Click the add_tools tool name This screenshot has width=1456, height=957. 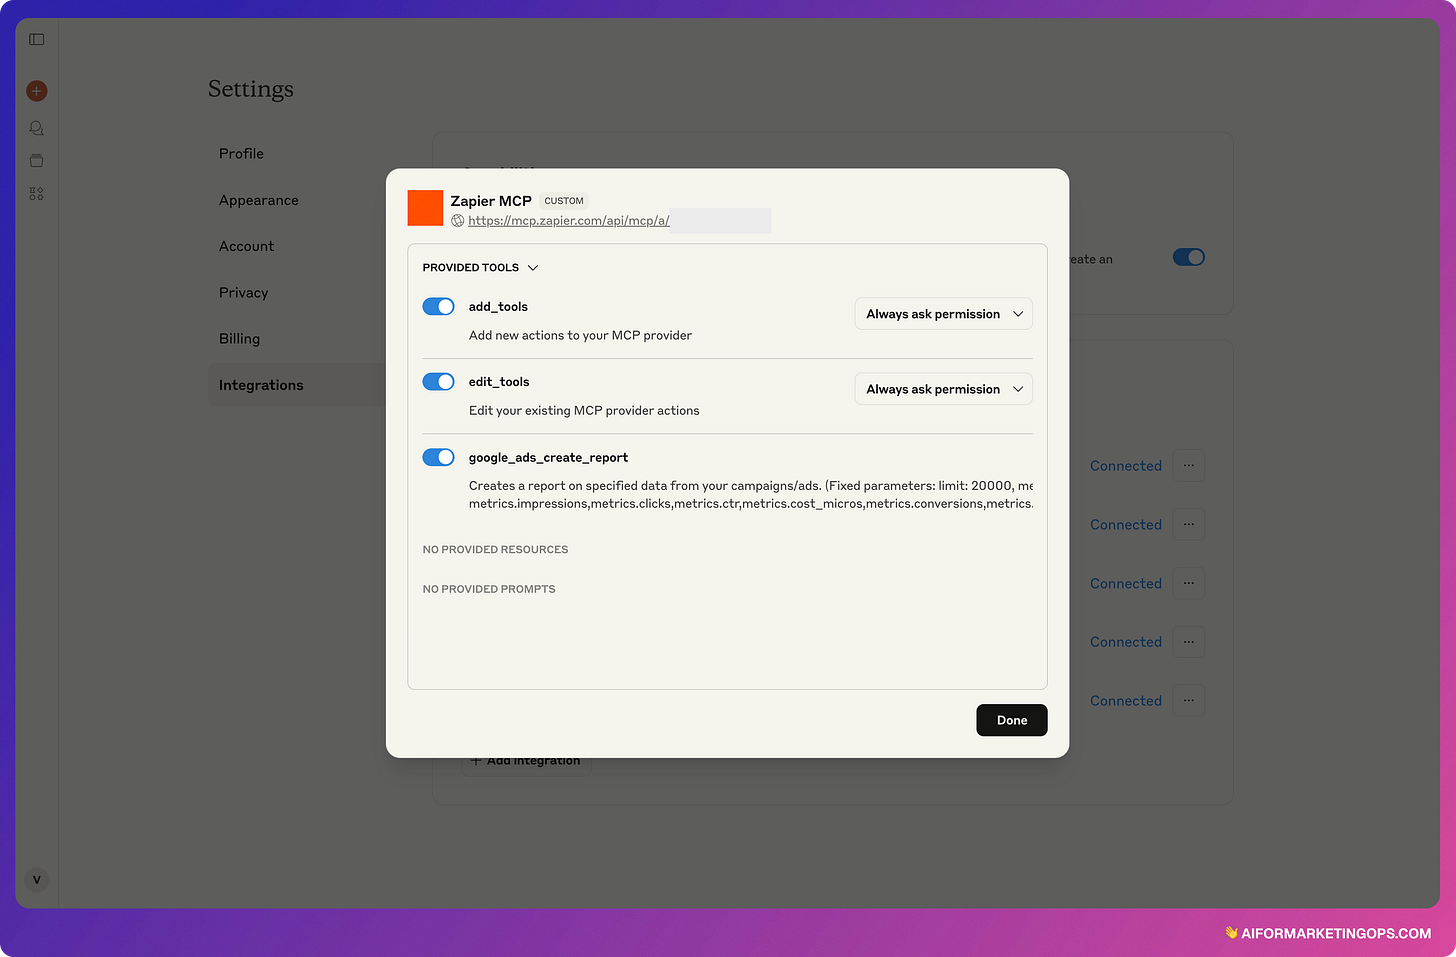[x=498, y=307]
